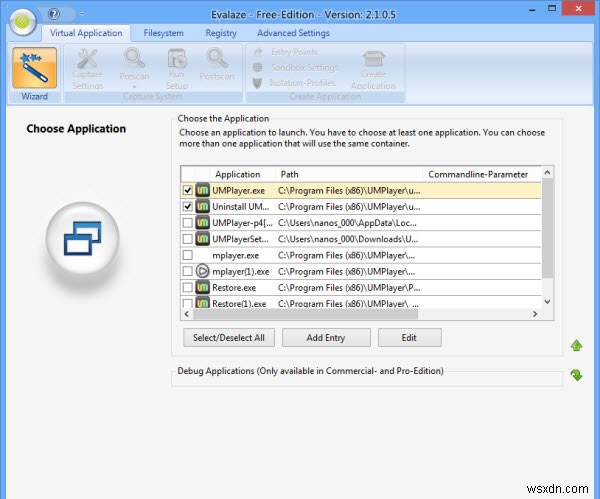
Task: Select the Uninstall UM... application name
Action: pyautogui.click(x=241, y=207)
